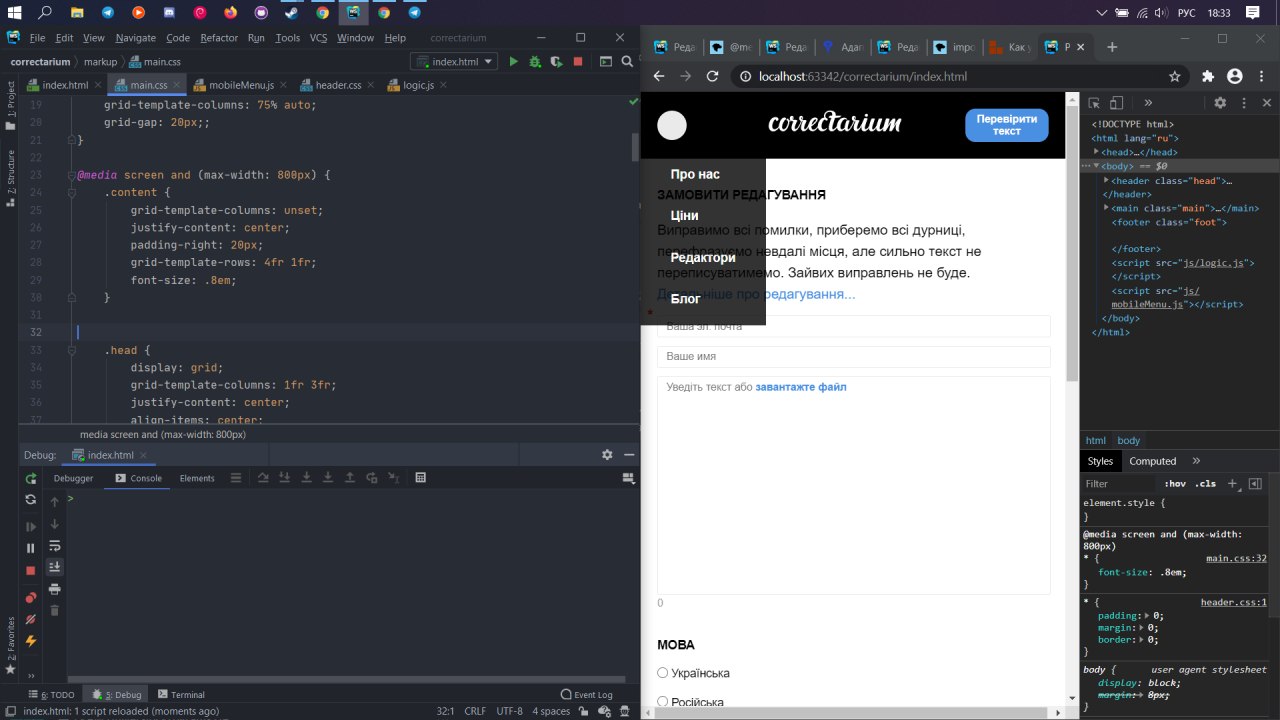Image resolution: width=1280 pixels, height=720 pixels.
Task: Click Step Over icon in debugger toolbar
Action: (x=264, y=478)
